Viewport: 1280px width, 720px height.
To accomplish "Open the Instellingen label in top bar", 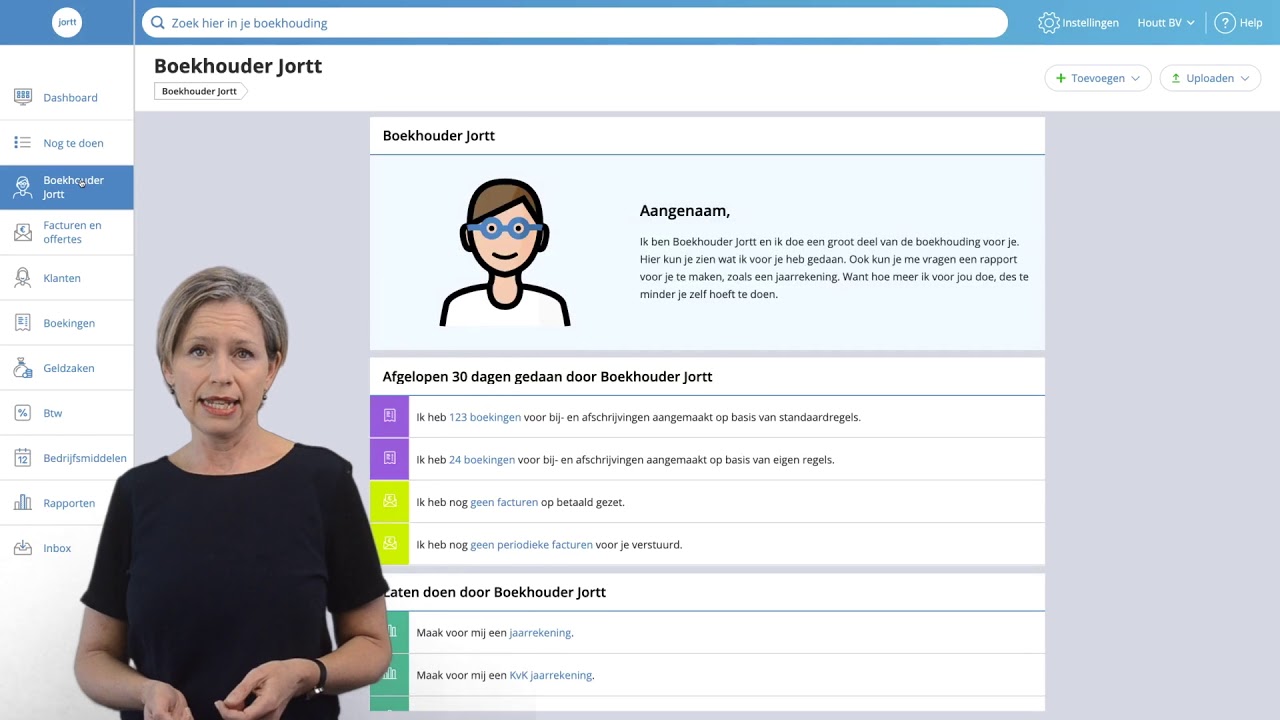I will pos(1091,22).
